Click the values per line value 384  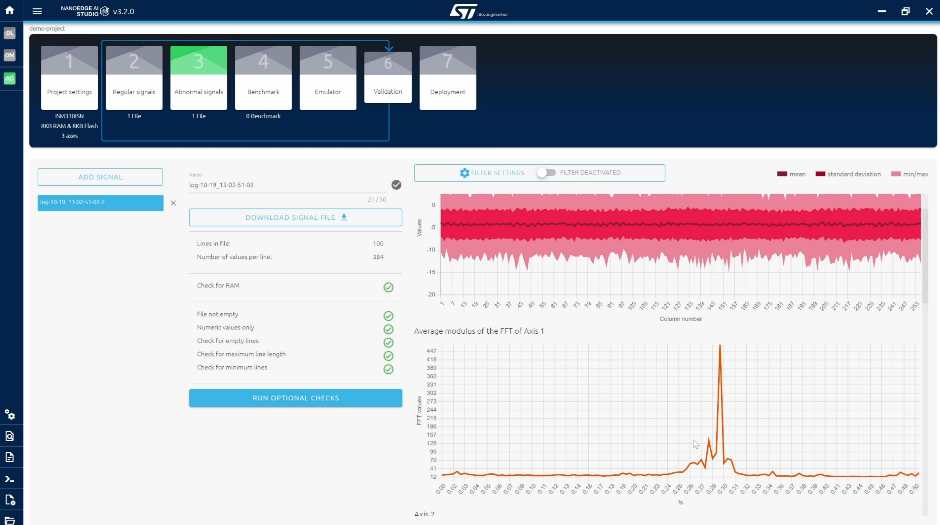(x=378, y=257)
